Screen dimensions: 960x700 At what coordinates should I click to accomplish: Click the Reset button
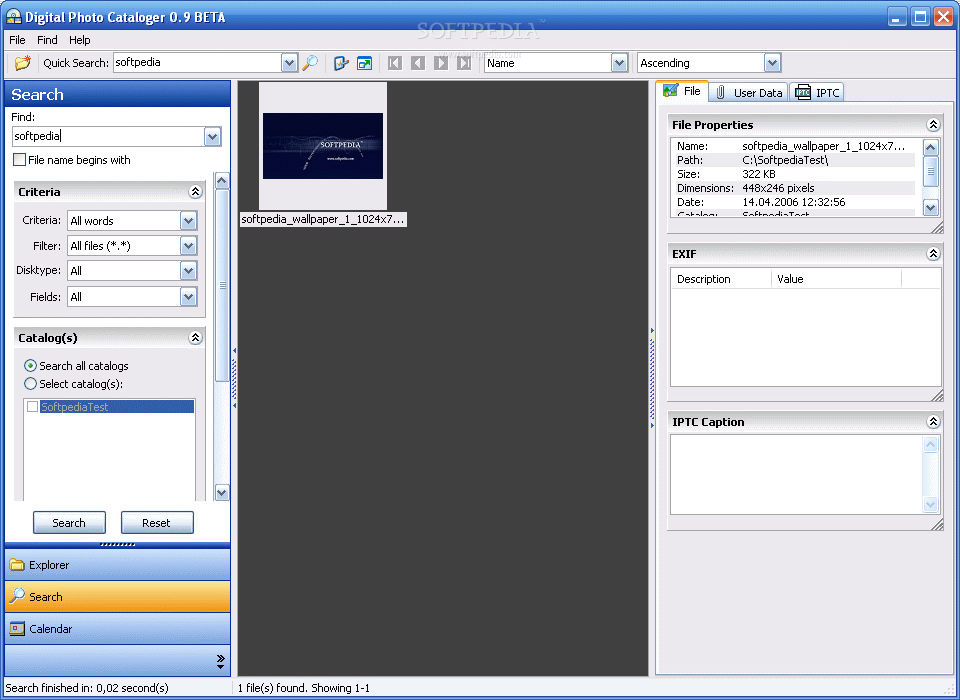pos(157,523)
